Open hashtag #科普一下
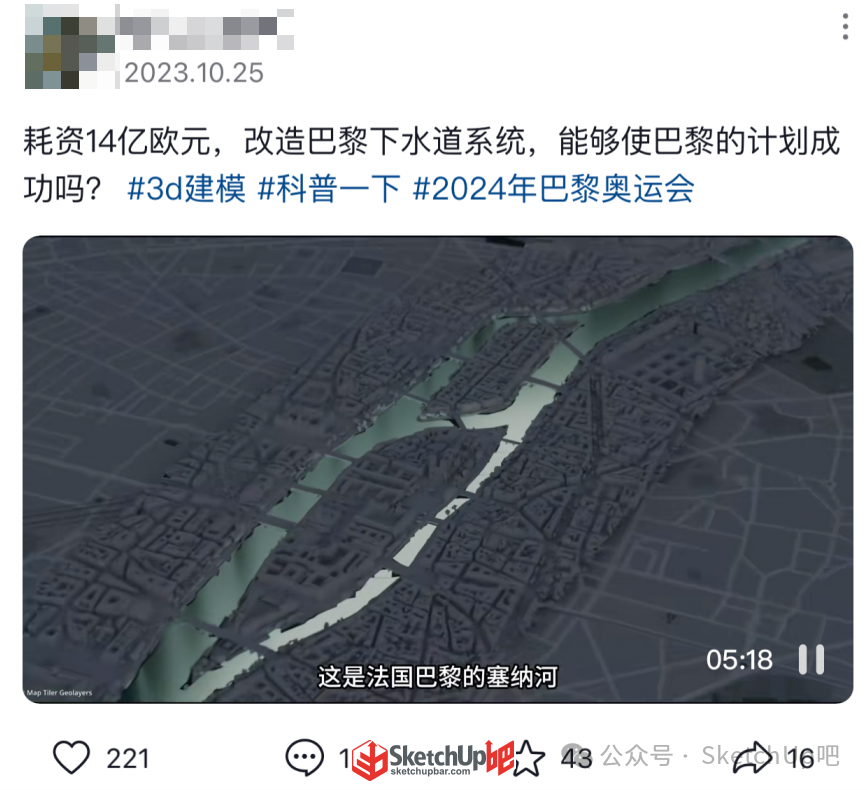 tap(329, 189)
